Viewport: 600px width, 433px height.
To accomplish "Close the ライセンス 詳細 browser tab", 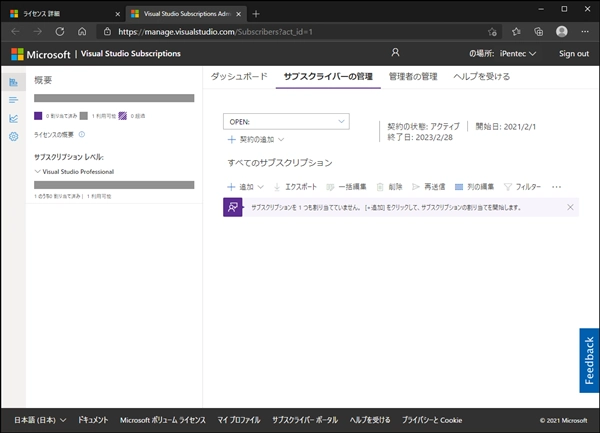I will coord(117,14).
